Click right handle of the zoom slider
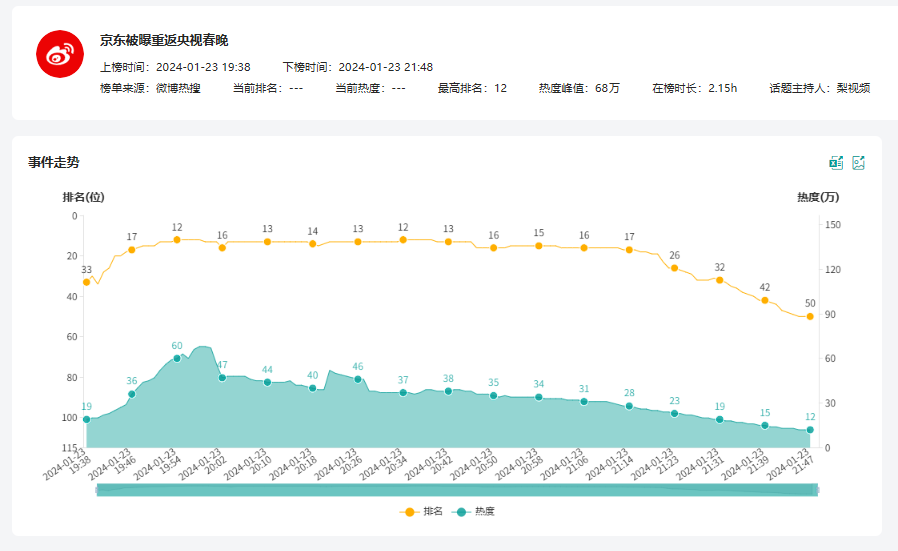The height and width of the screenshot is (551, 898). coord(817,490)
